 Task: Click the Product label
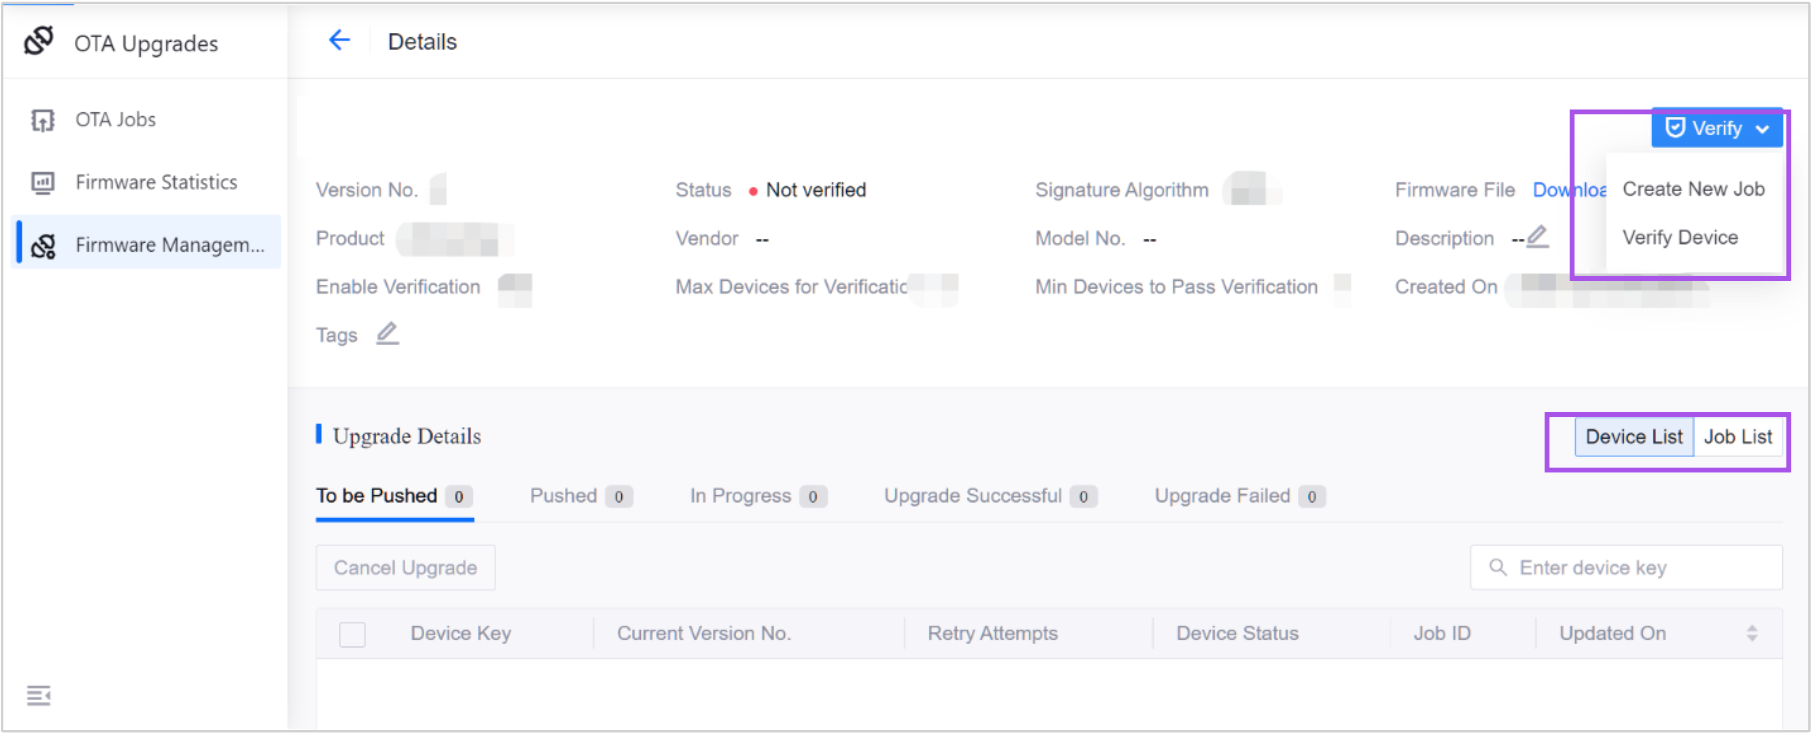[350, 238]
